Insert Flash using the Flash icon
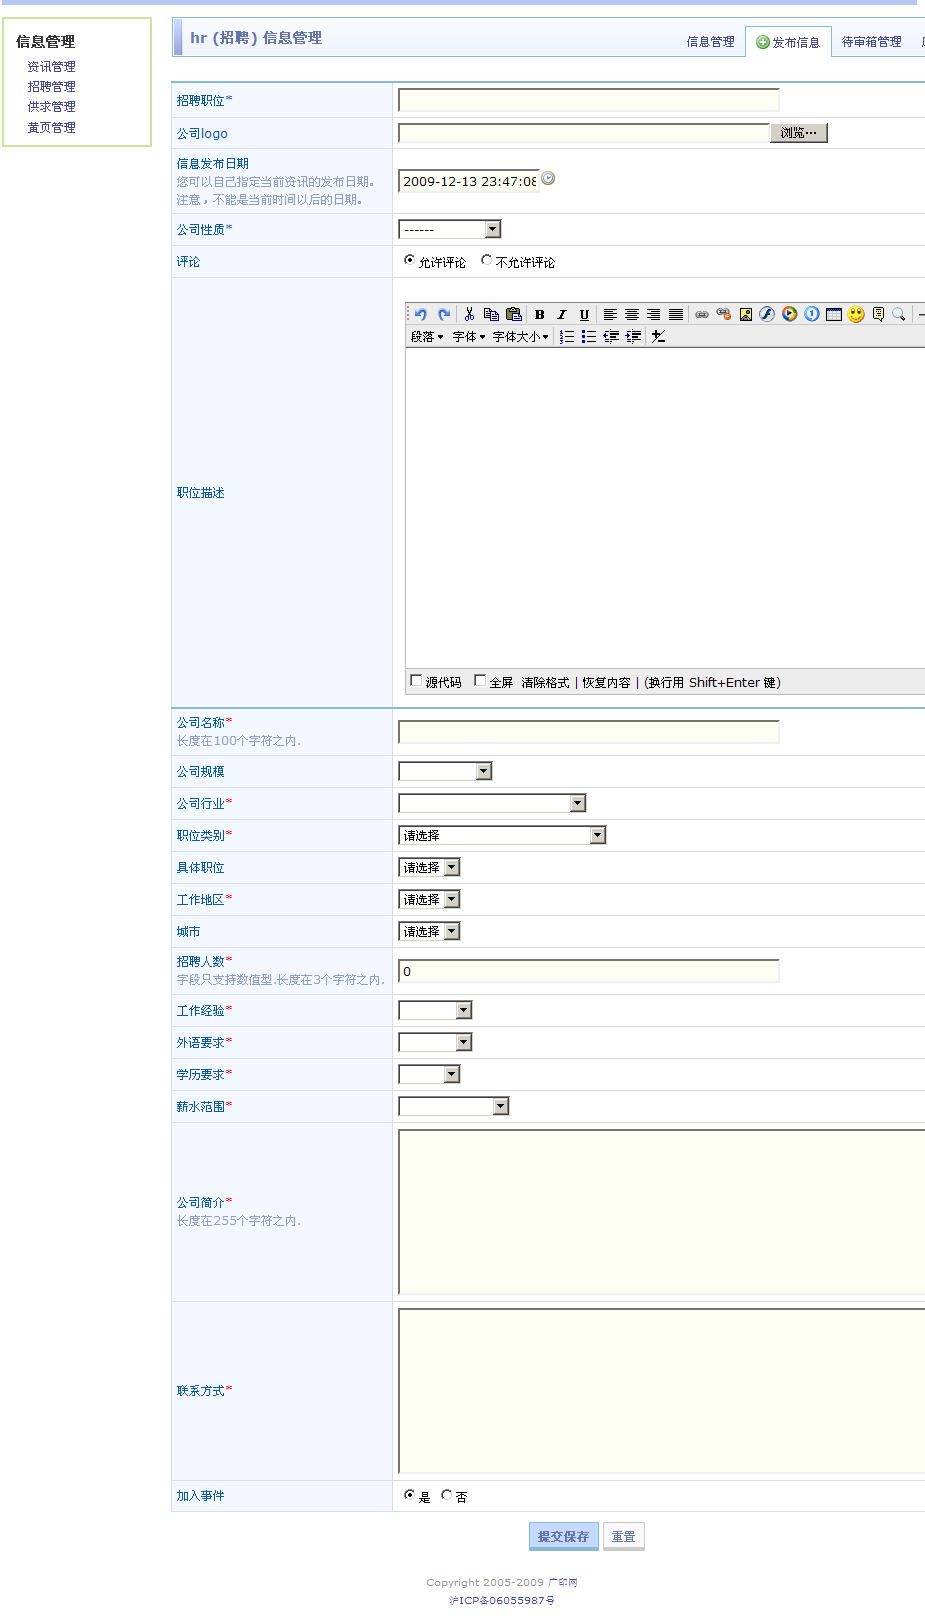The height and width of the screenshot is (1621, 925). click(x=767, y=314)
